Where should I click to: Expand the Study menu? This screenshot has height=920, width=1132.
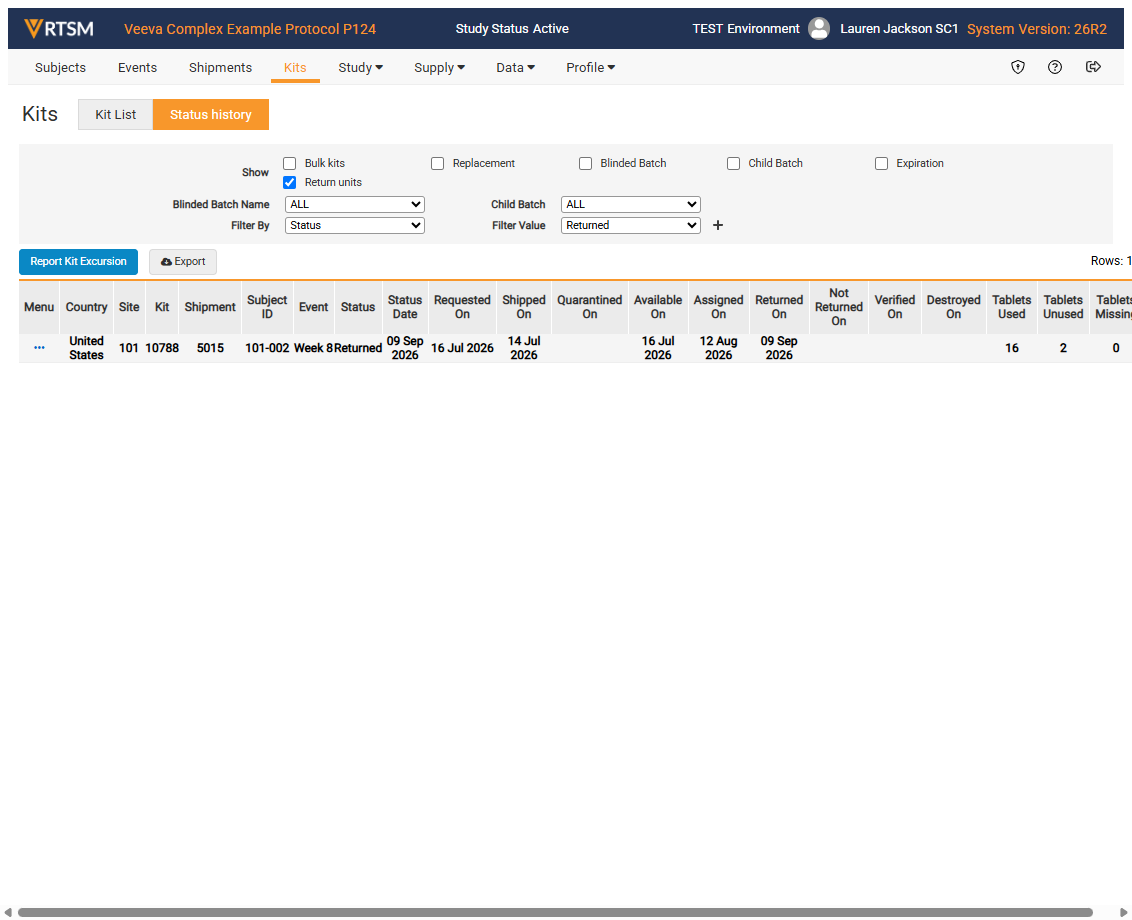(360, 67)
